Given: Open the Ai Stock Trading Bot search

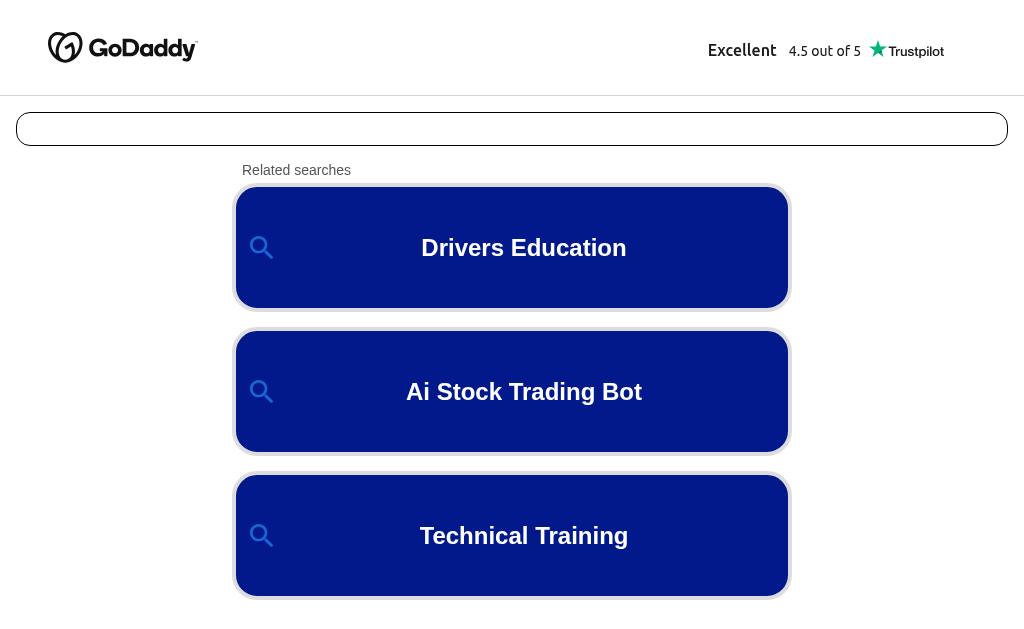Looking at the screenshot, I should [512, 391].
